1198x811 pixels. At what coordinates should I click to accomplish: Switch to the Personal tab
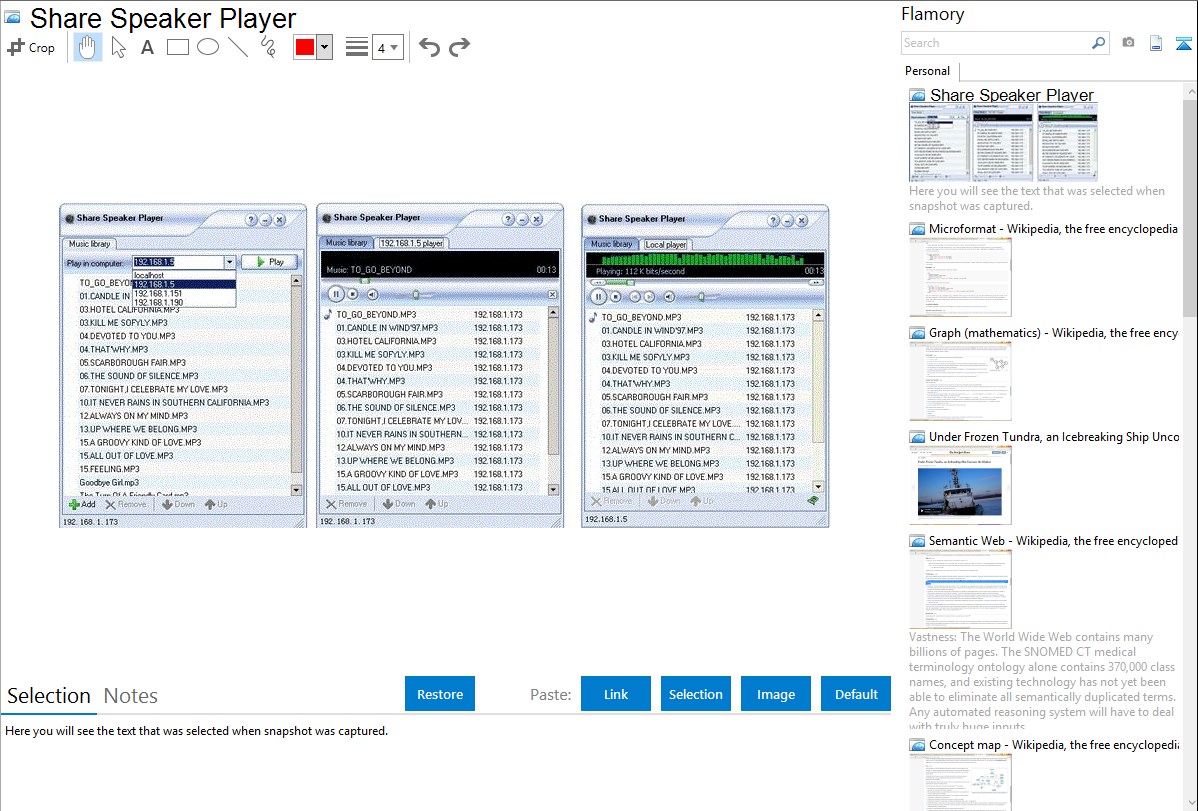[x=928, y=71]
